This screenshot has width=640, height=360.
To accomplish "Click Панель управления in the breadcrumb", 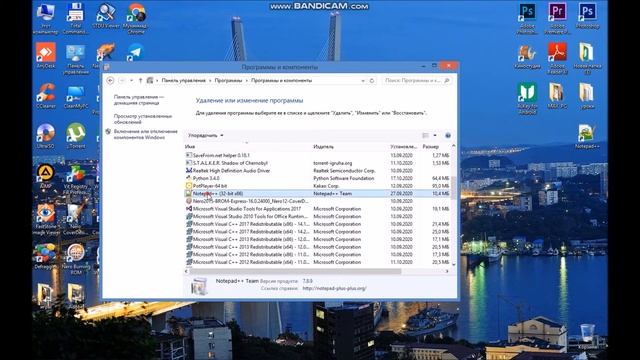I will [184, 80].
